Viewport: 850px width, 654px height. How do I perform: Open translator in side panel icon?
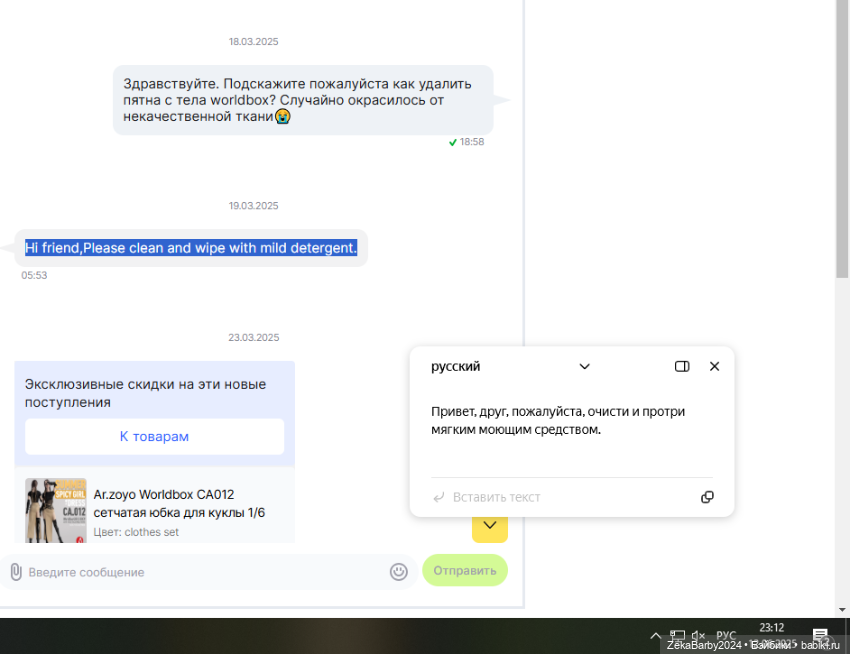(682, 367)
